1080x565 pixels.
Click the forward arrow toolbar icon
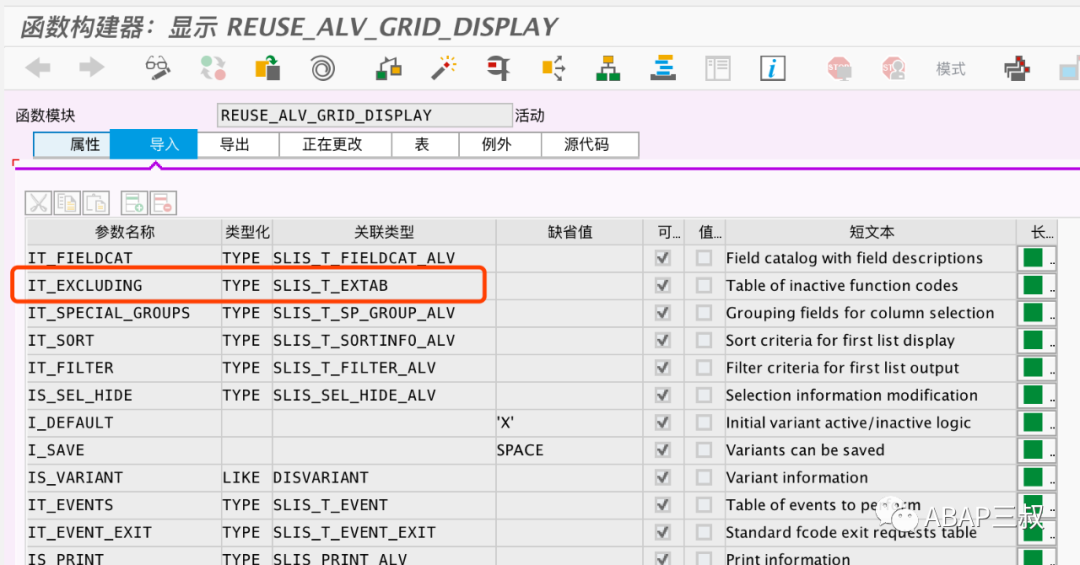point(91,68)
